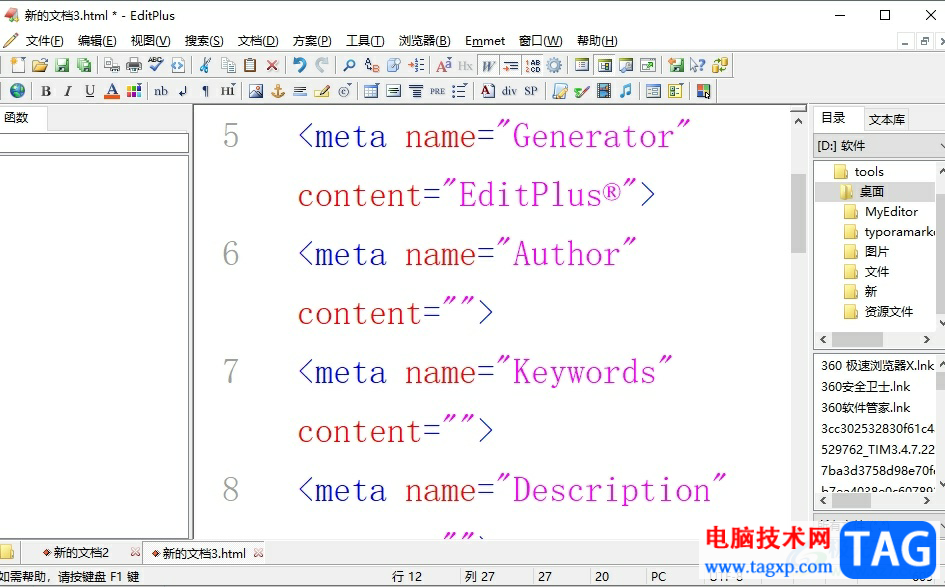This screenshot has width=945, height=587.
Task: Save all open documents
Action: [84, 65]
